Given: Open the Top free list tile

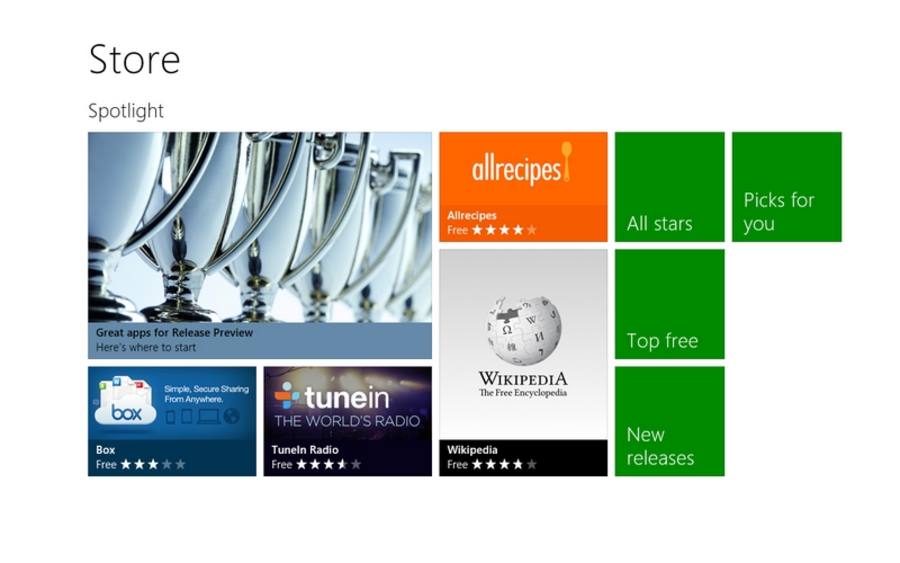Looking at the screenshot, I should pos(669,304).
